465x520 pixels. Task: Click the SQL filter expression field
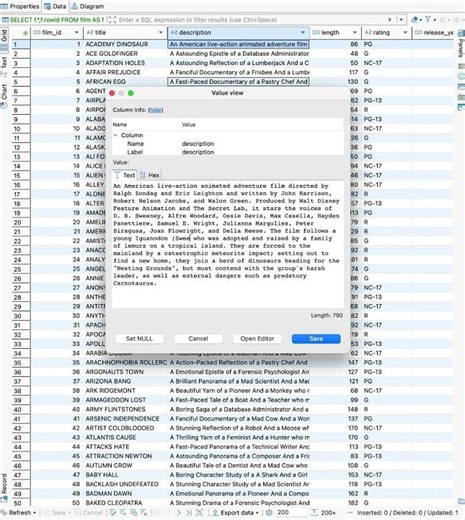coord(252,20)
